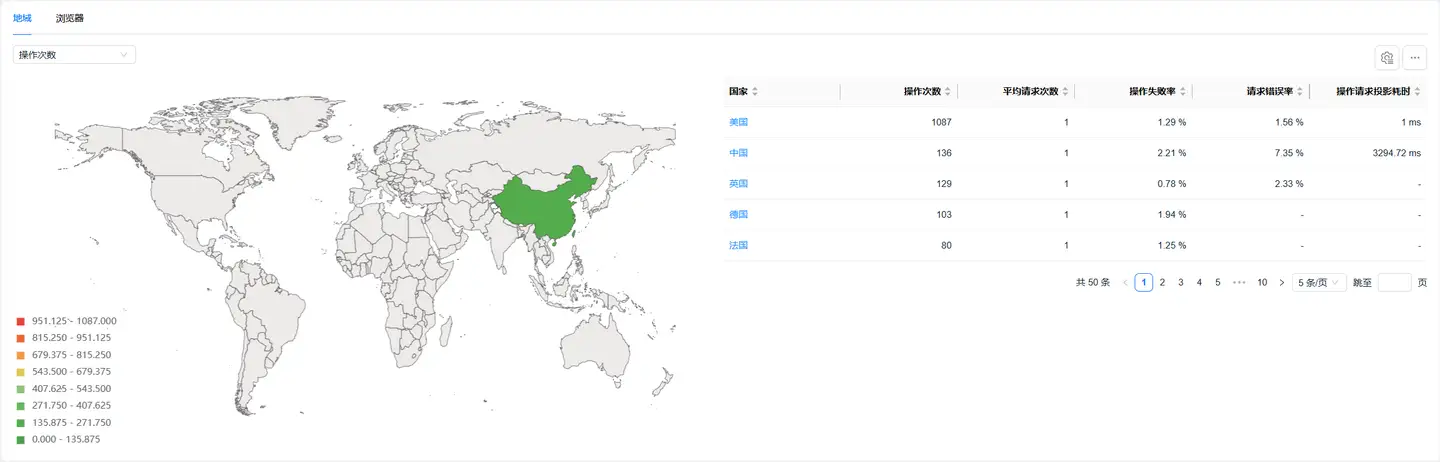Toggle the yellow 543.500 - 679.375 legend swatch
1440x462 pixels.
(20, 371)
